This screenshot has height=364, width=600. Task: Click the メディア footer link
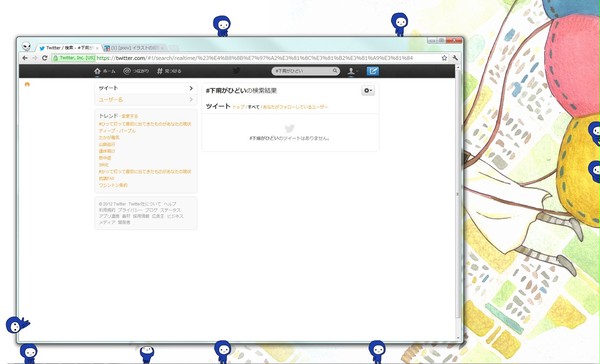pyautogui.click(x=107, y=222)
